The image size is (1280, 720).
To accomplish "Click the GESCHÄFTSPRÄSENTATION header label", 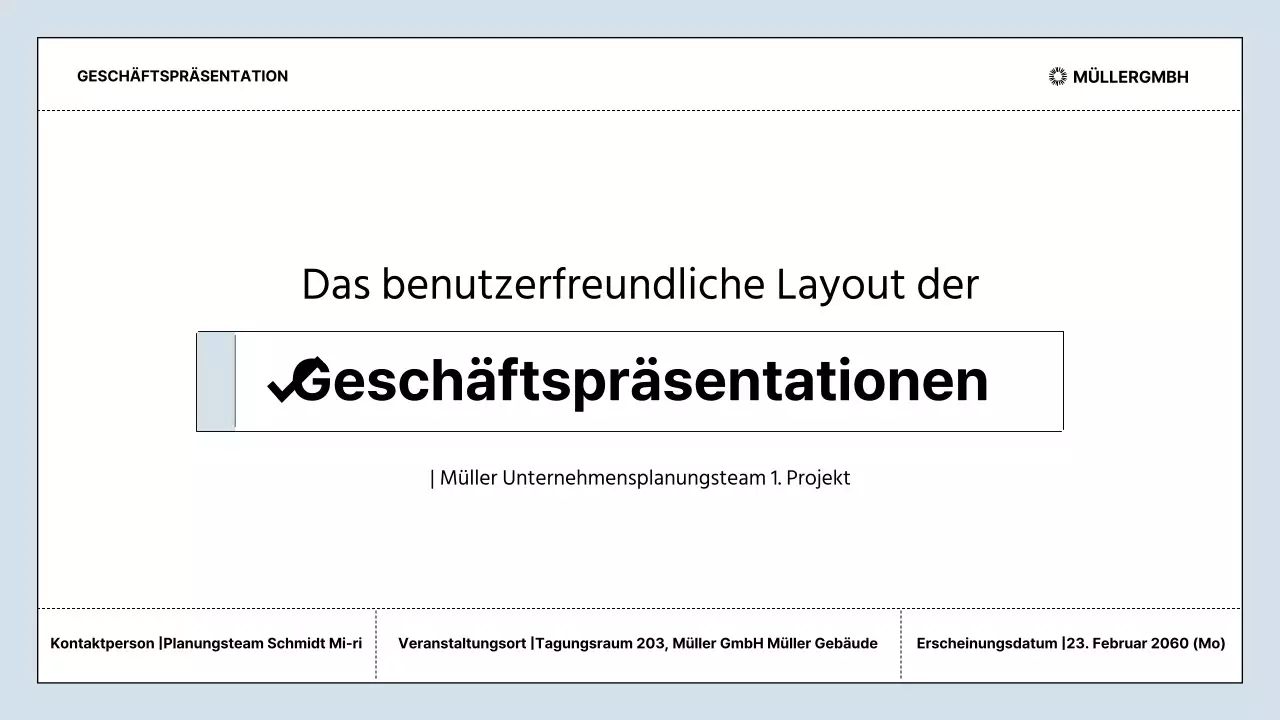I will [182, 76].
